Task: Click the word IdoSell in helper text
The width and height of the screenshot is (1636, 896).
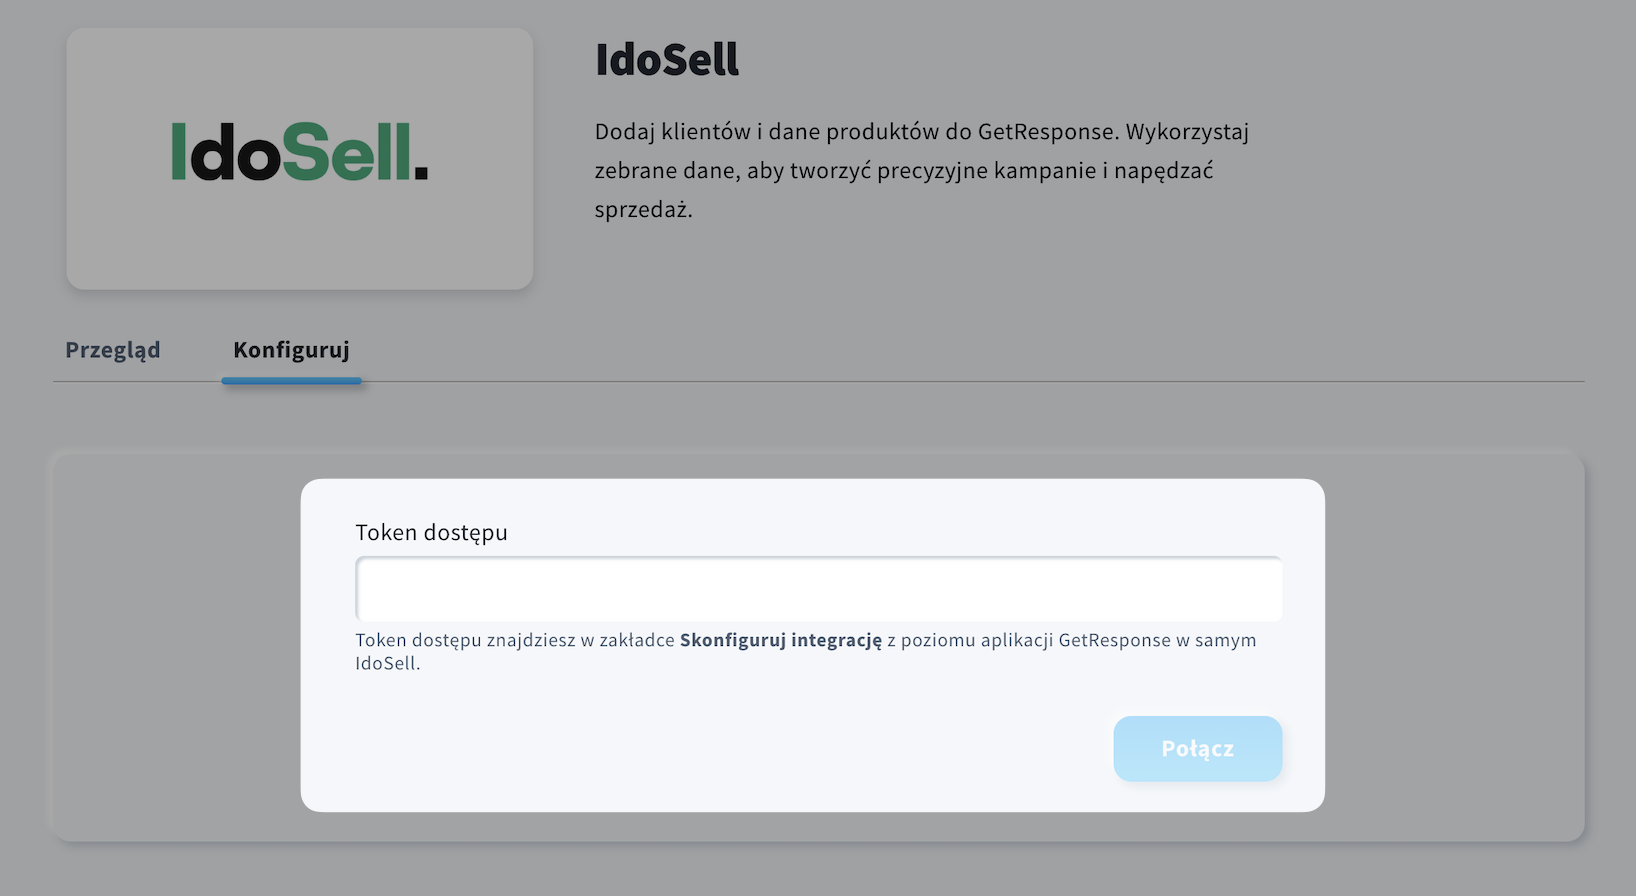Action: [x=388, y=663]
